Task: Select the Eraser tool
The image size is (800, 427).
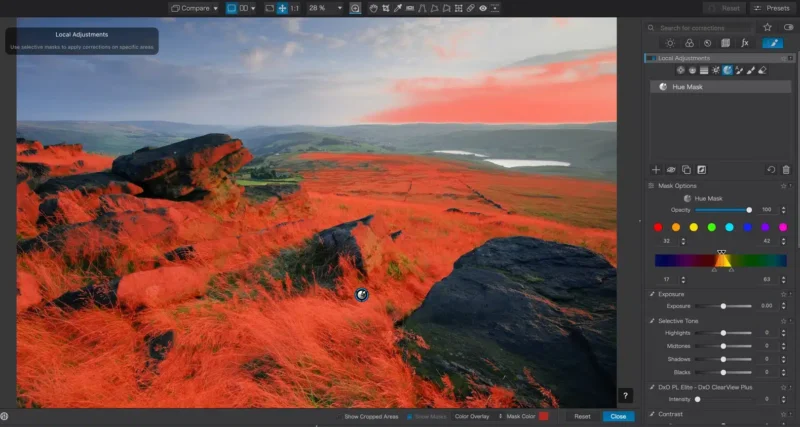Action: (x=763, y=70)
